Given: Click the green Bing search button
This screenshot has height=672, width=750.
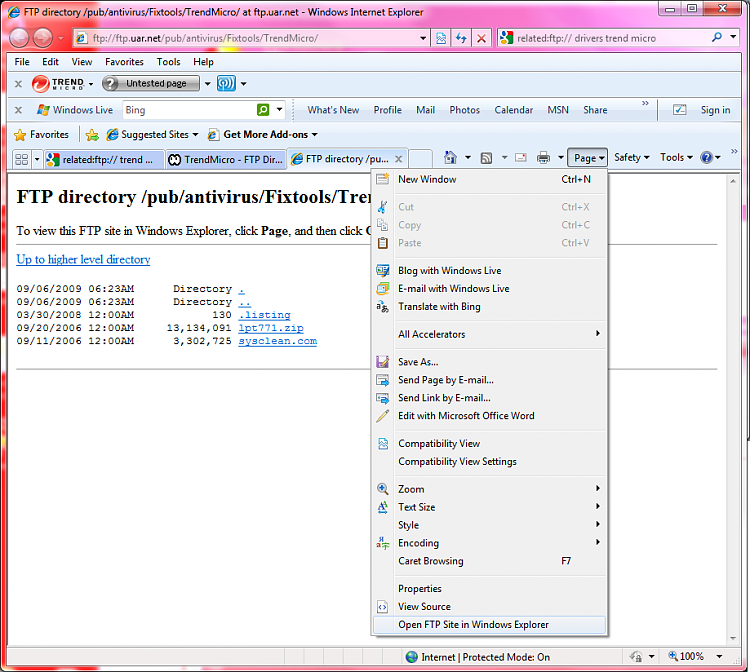Looking at the screenshot, I should 263,110.
